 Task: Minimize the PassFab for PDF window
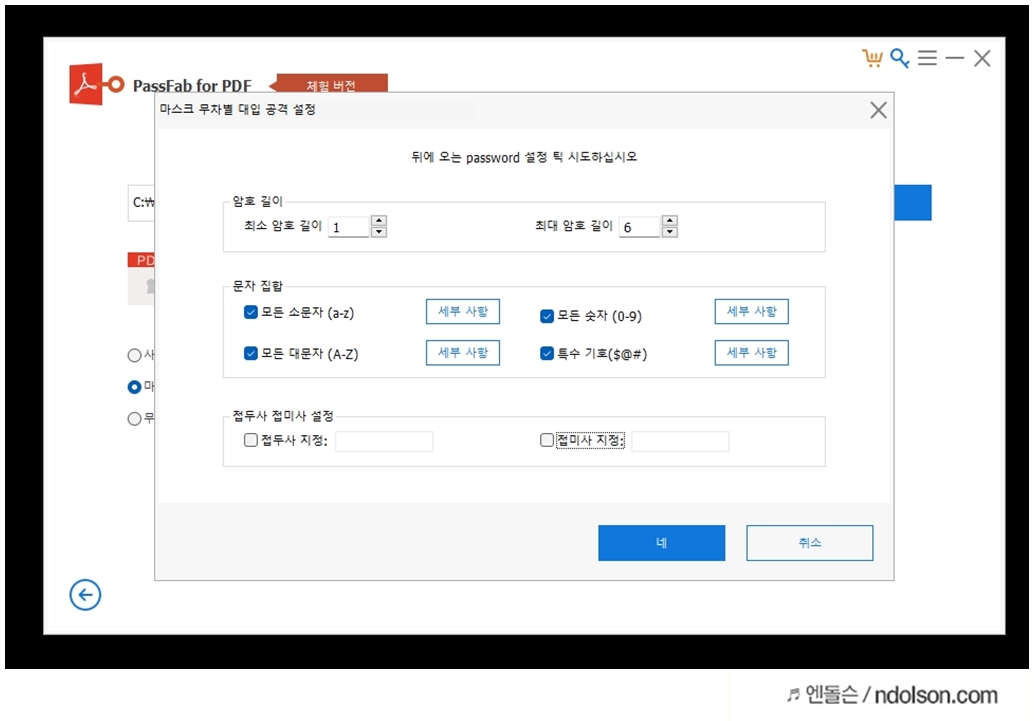954,59
